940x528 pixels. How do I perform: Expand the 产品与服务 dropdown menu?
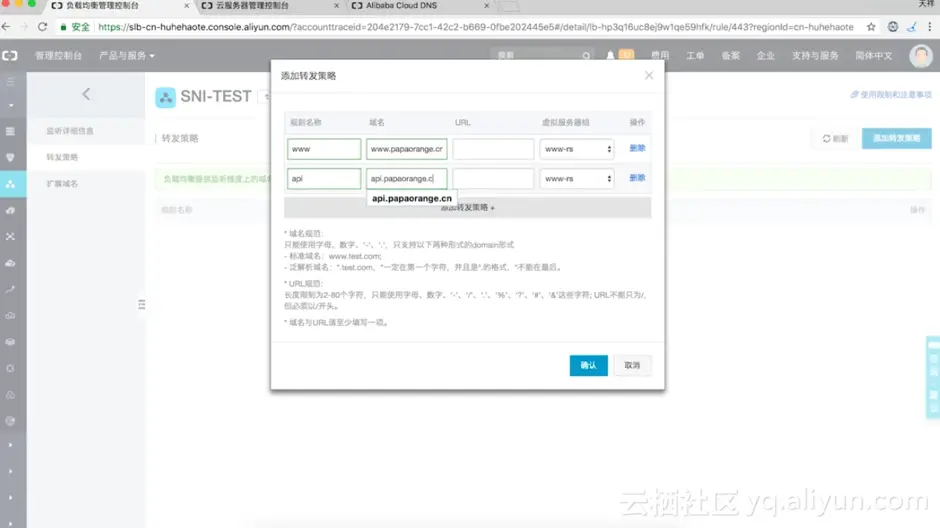[x=126, y=56]
